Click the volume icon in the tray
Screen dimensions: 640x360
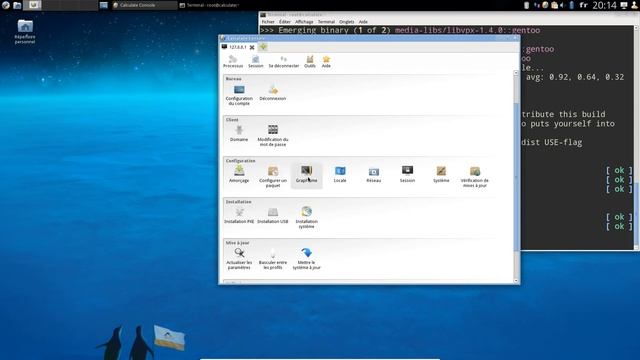click(x=562, y=5)
